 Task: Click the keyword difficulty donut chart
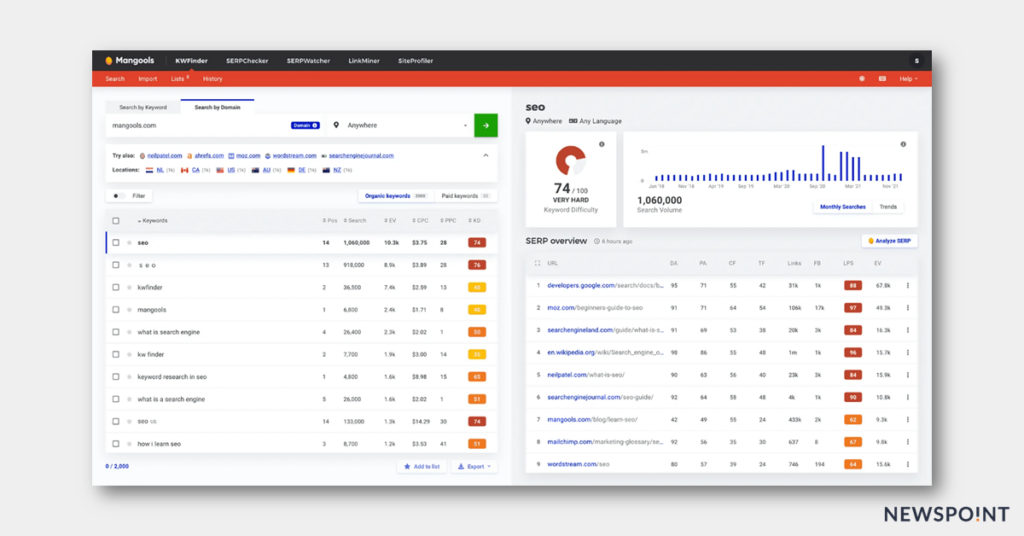[x=570, y=161]
